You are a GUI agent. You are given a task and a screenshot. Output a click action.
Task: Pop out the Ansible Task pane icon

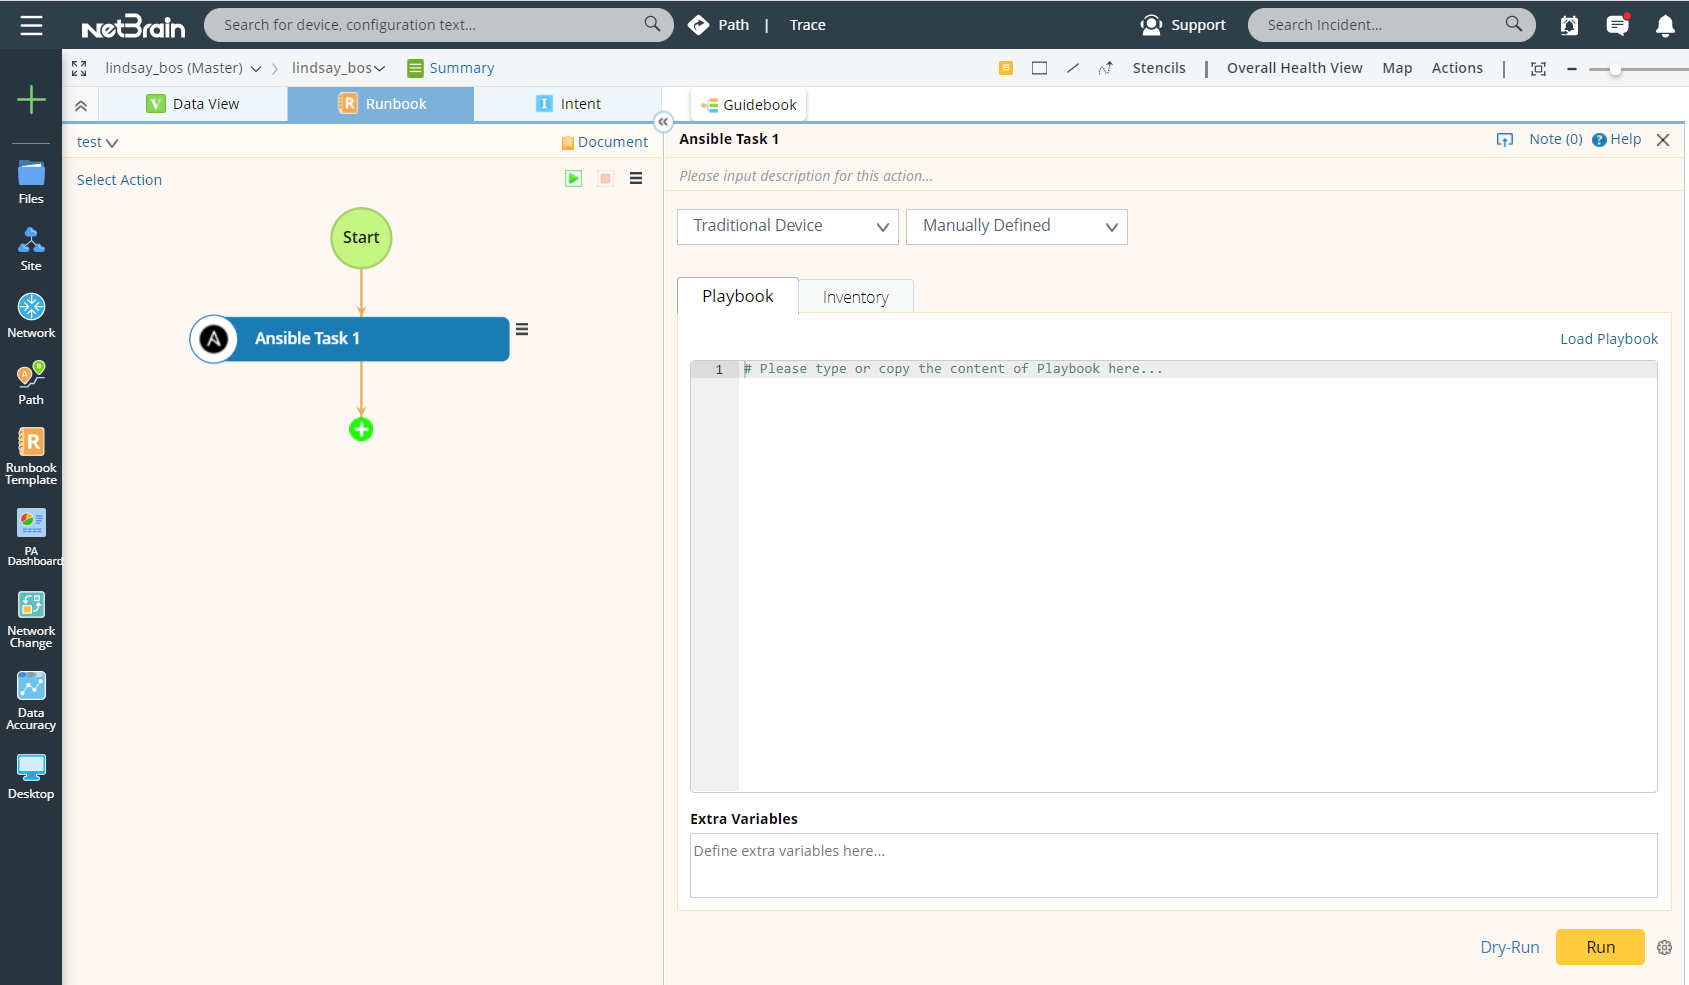[1504, 140]
